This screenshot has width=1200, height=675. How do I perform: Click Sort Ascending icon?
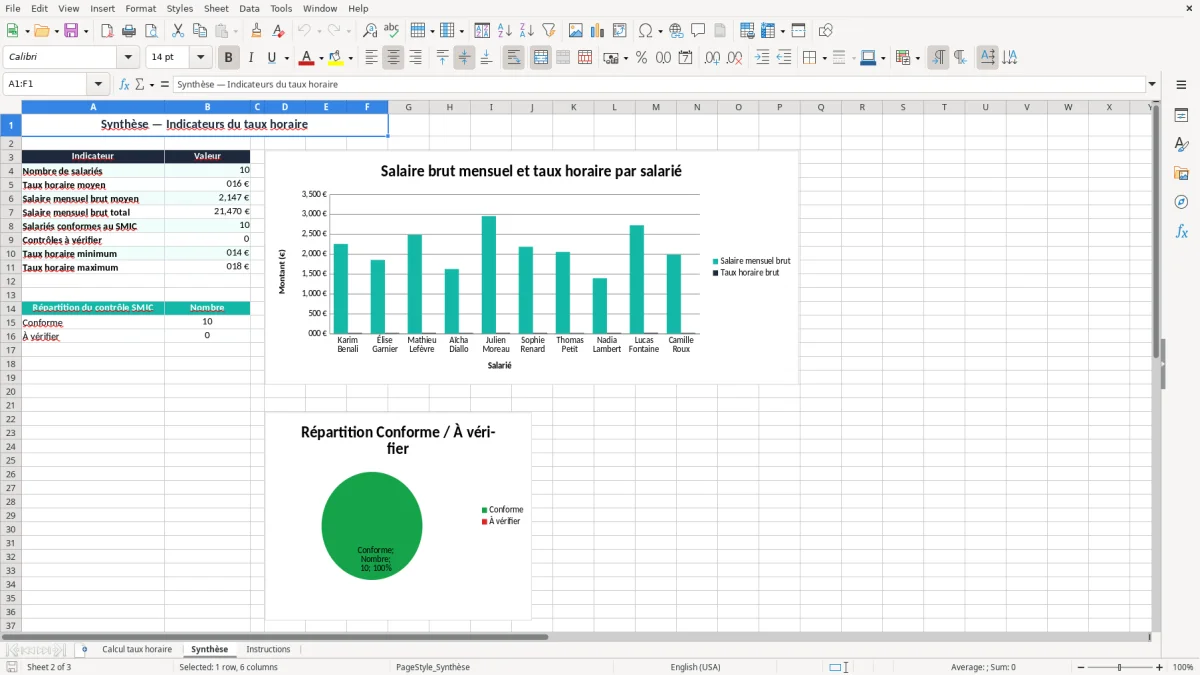[505, 31]
